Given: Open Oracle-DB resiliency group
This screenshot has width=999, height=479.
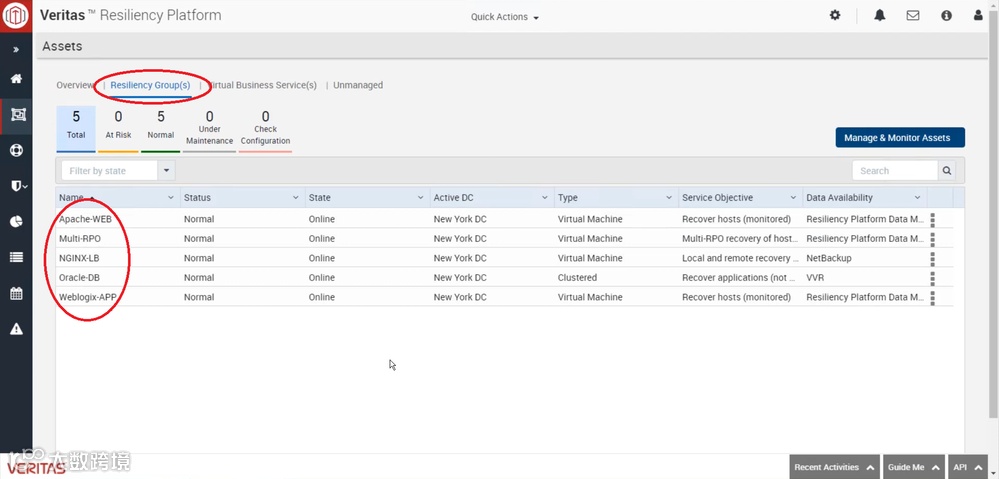Looking at the screenshot, I should 80,278.
